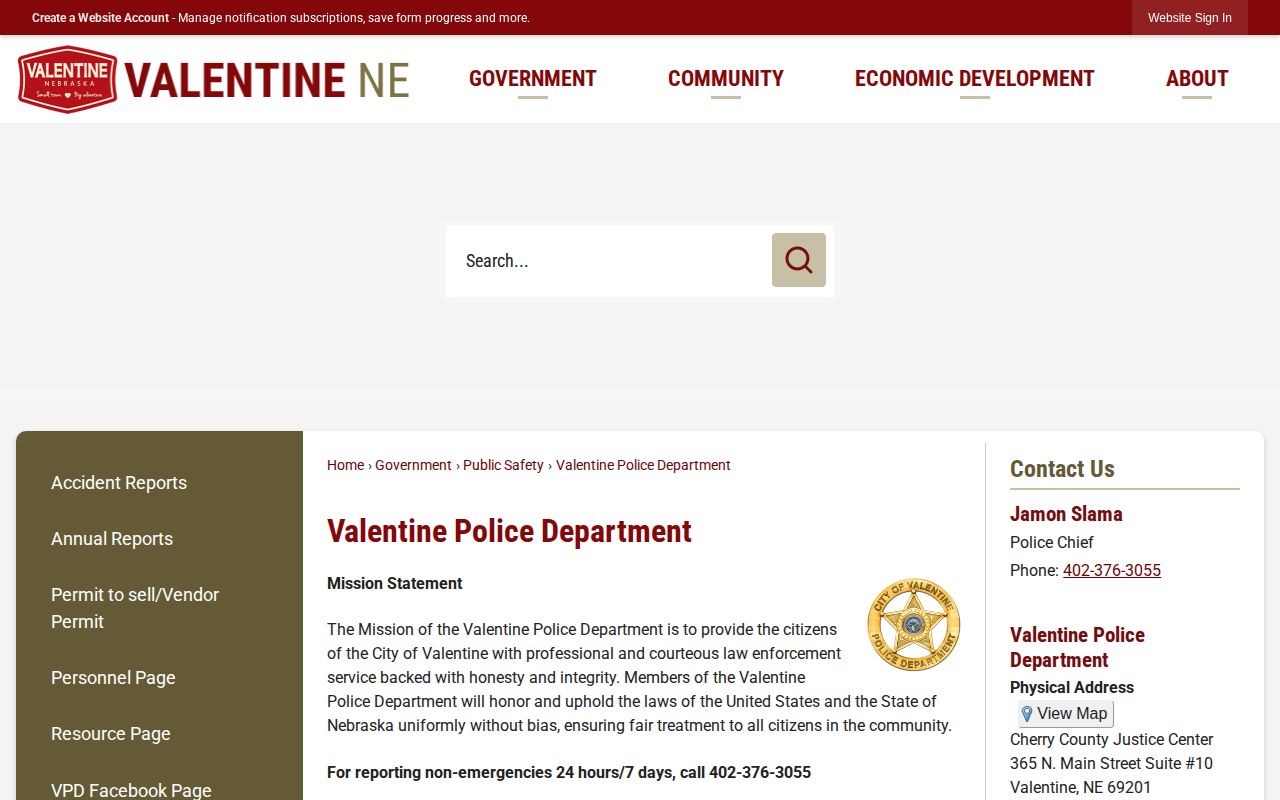Viewport: 1280px width, 800px height.
Task: Go to the Personnel Page
Action: [113, 678]
